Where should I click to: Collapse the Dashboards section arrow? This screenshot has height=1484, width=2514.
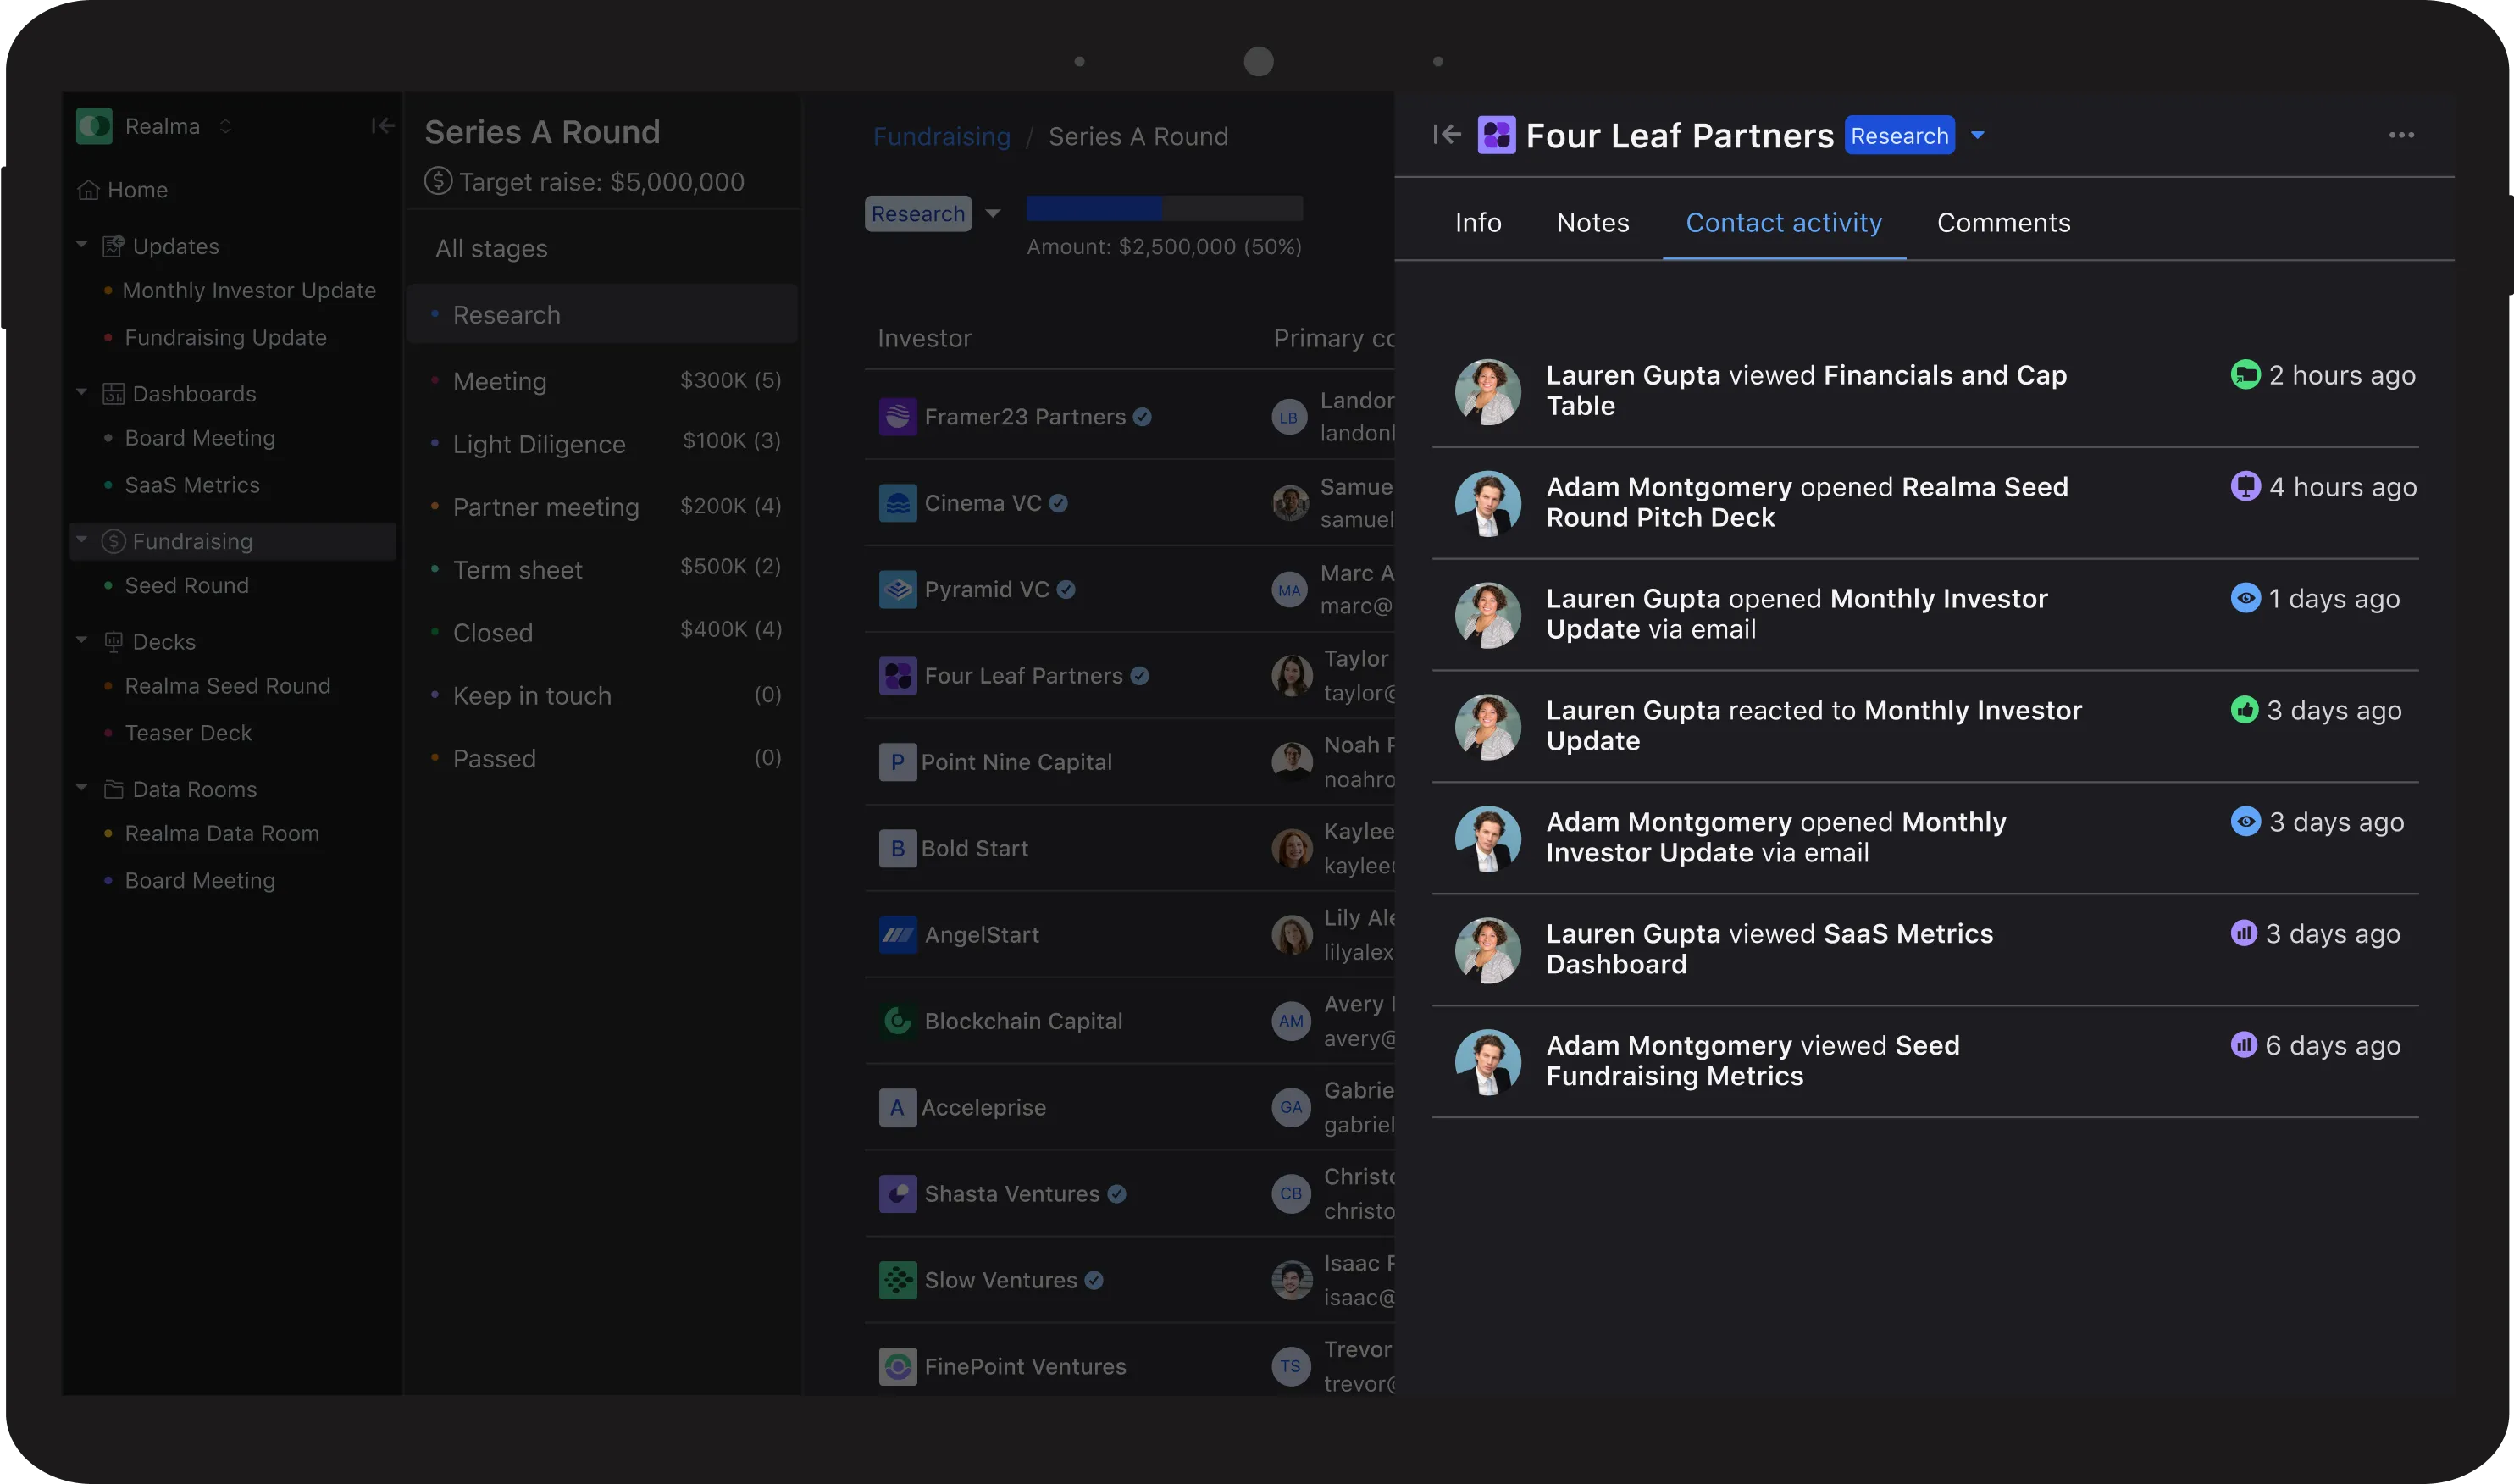point(82,392)
